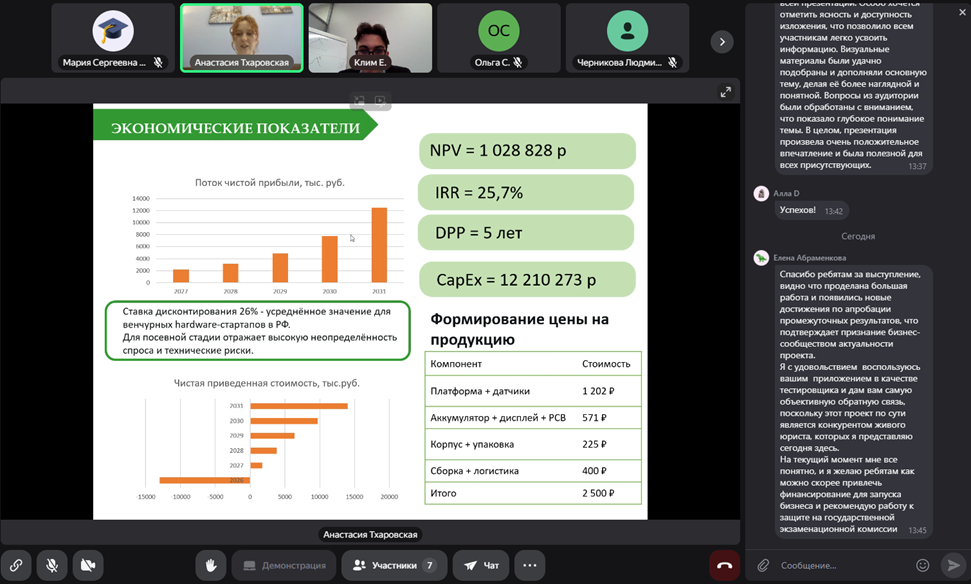Send the chat message with arrow button
Viewport: 971px width, 584px height.
coord(953,565)
